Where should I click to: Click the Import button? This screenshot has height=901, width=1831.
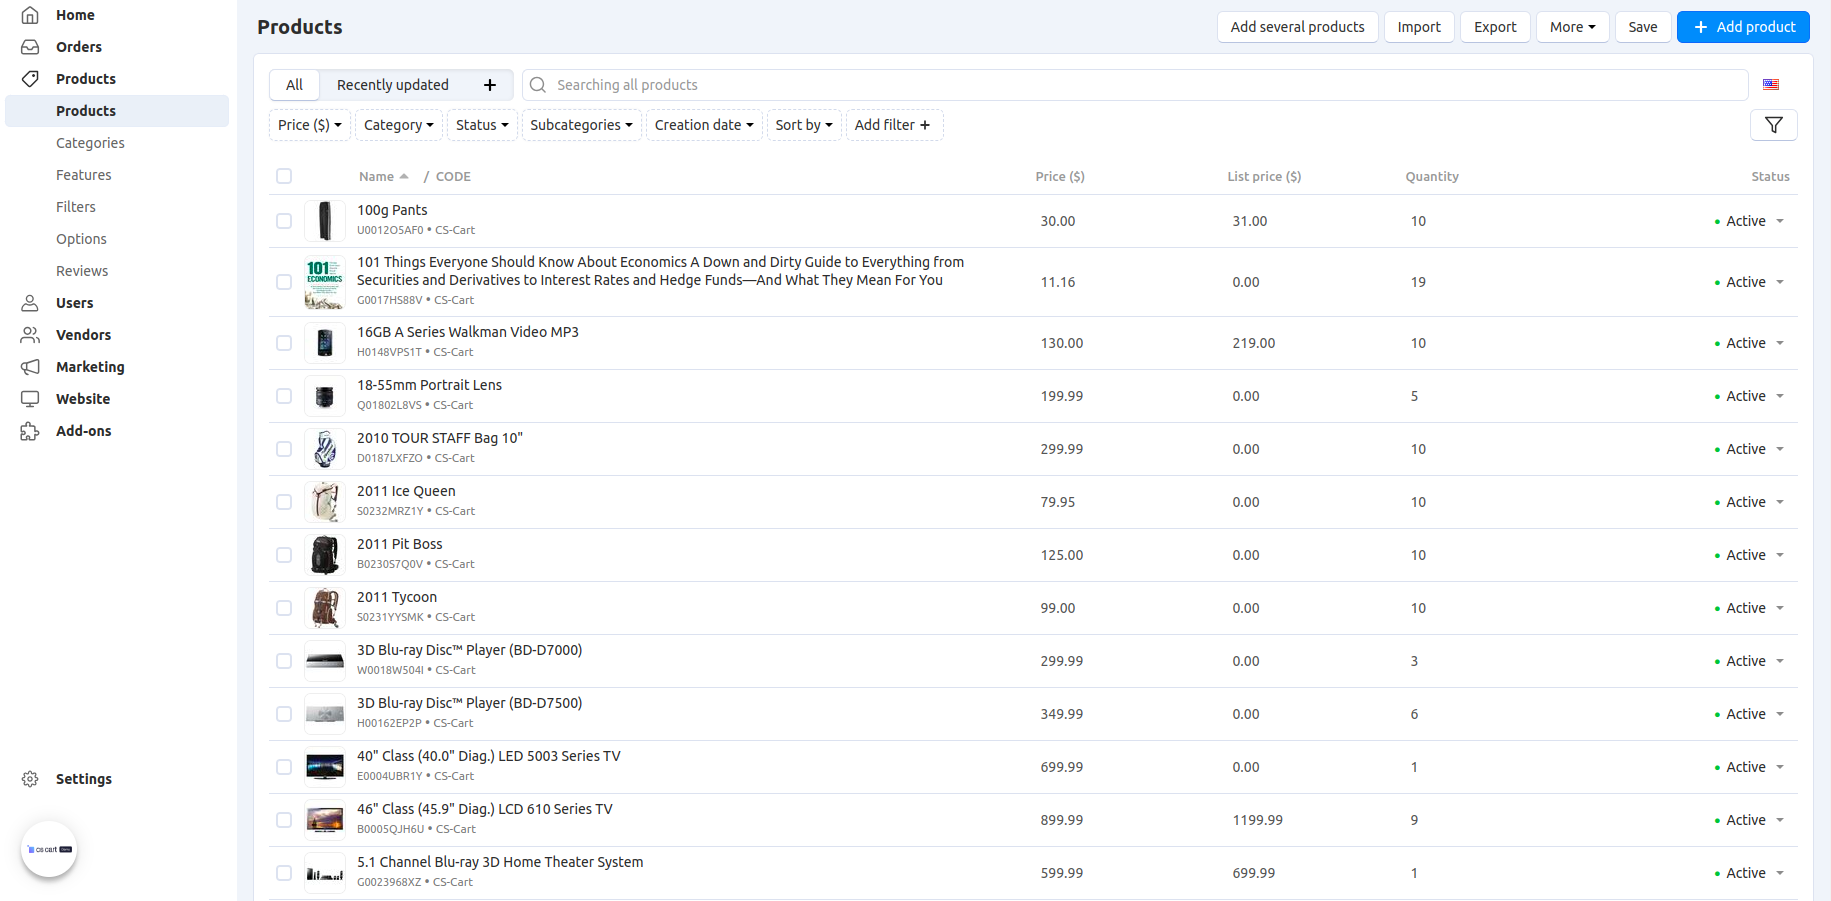click(1419, 27)
